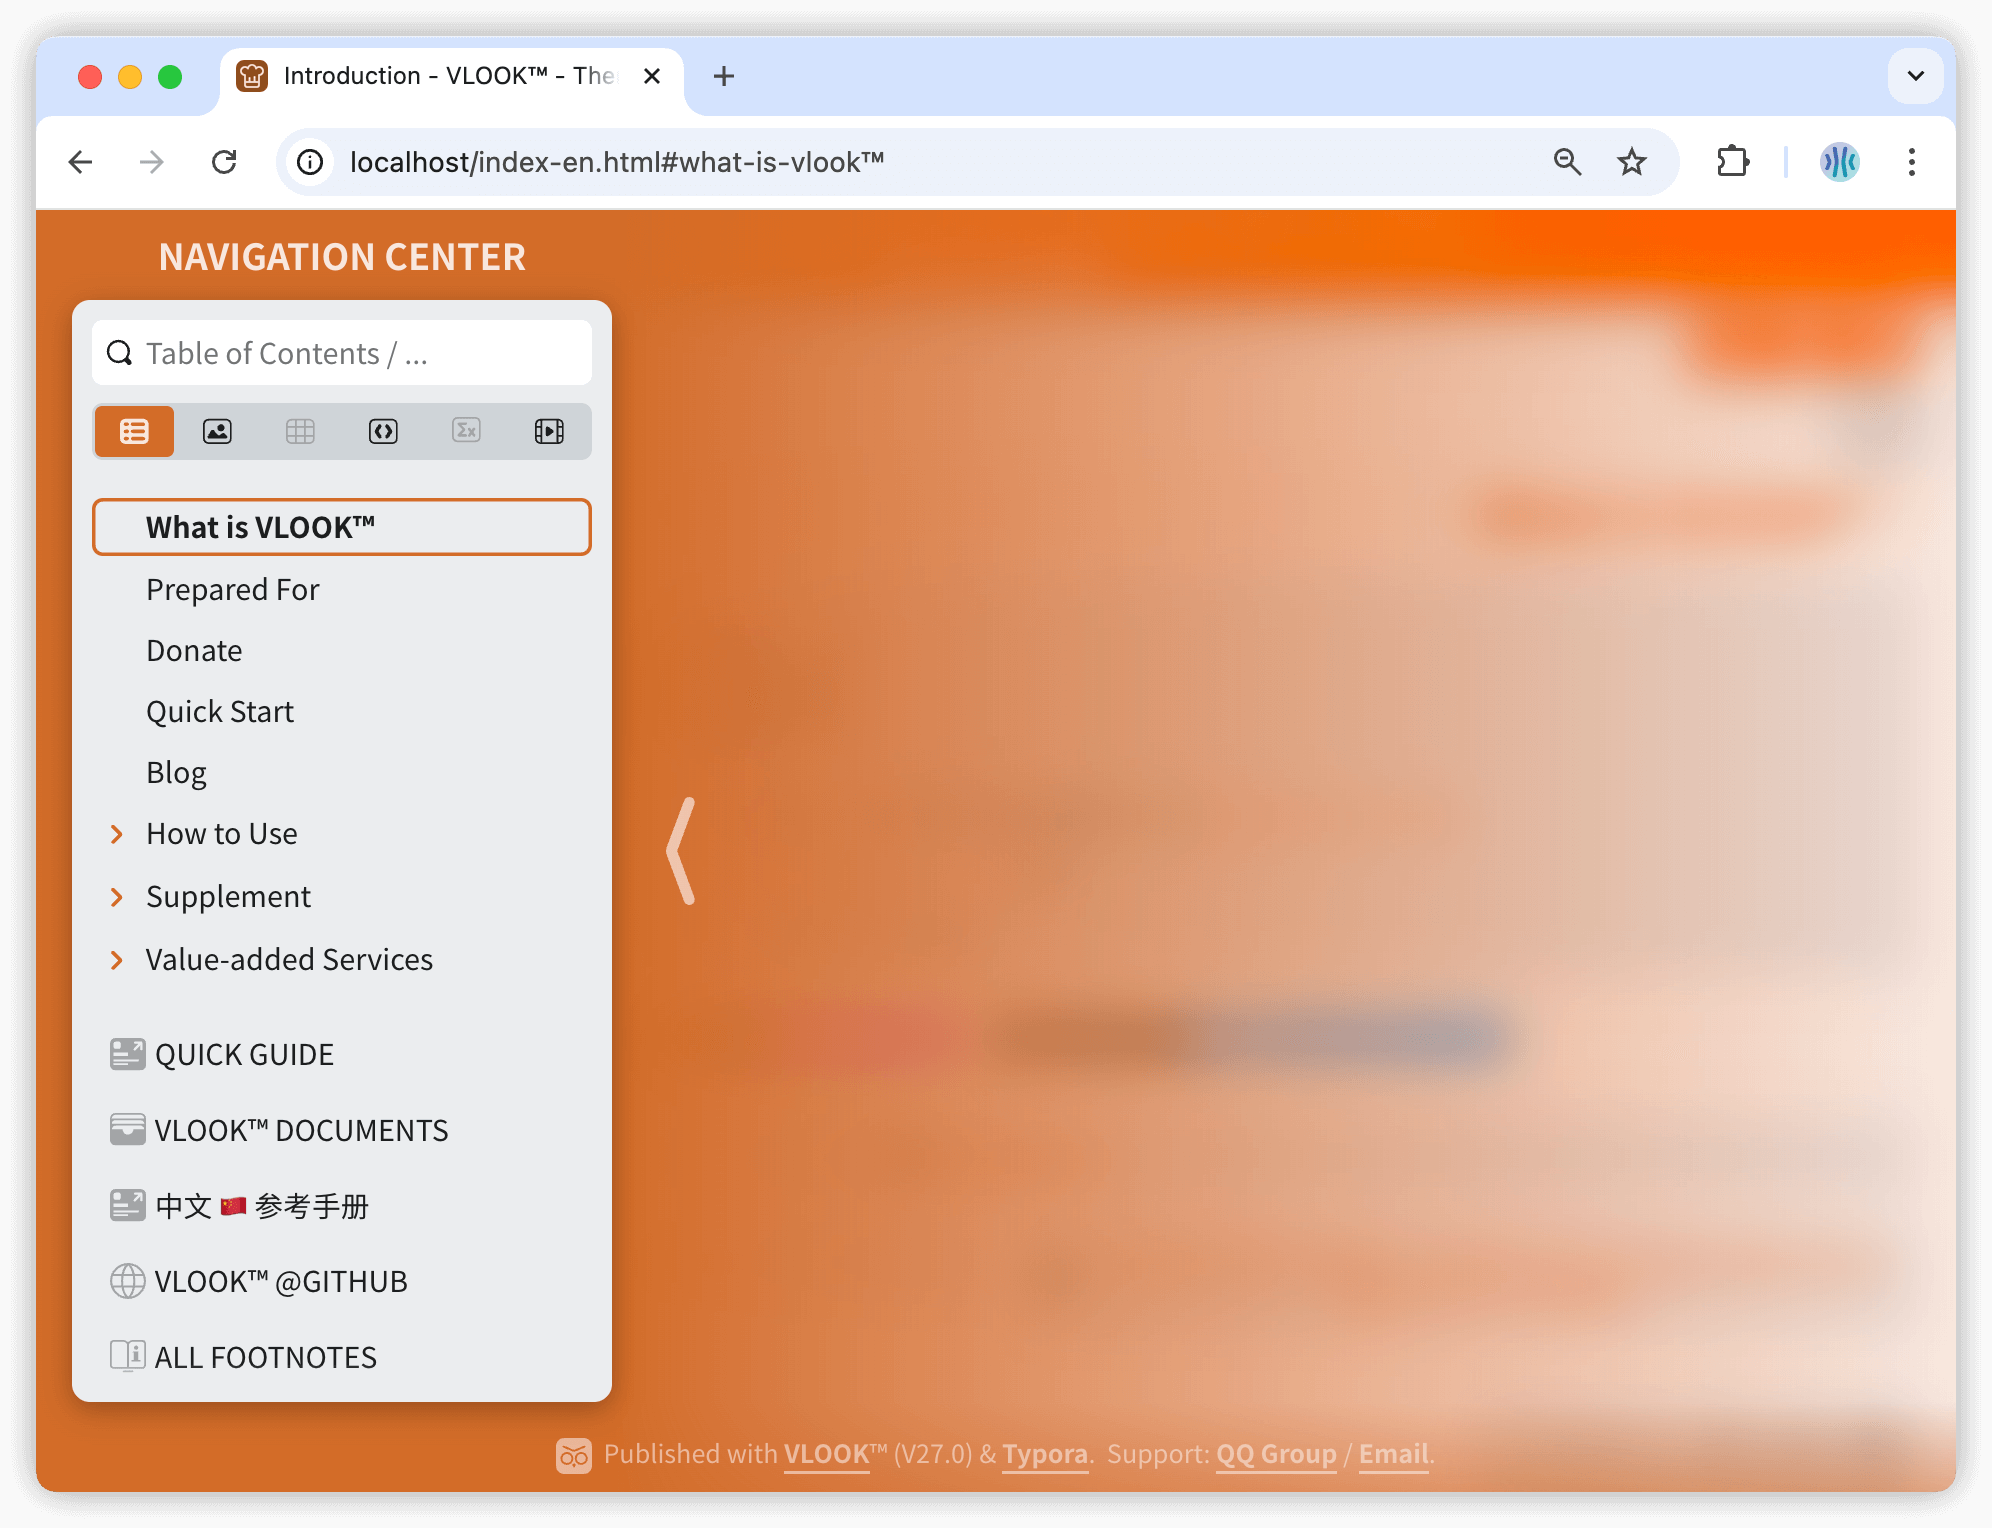Select 'What is VLOOK™' outline entry
1992x1528 pixels.
[342, 527]
